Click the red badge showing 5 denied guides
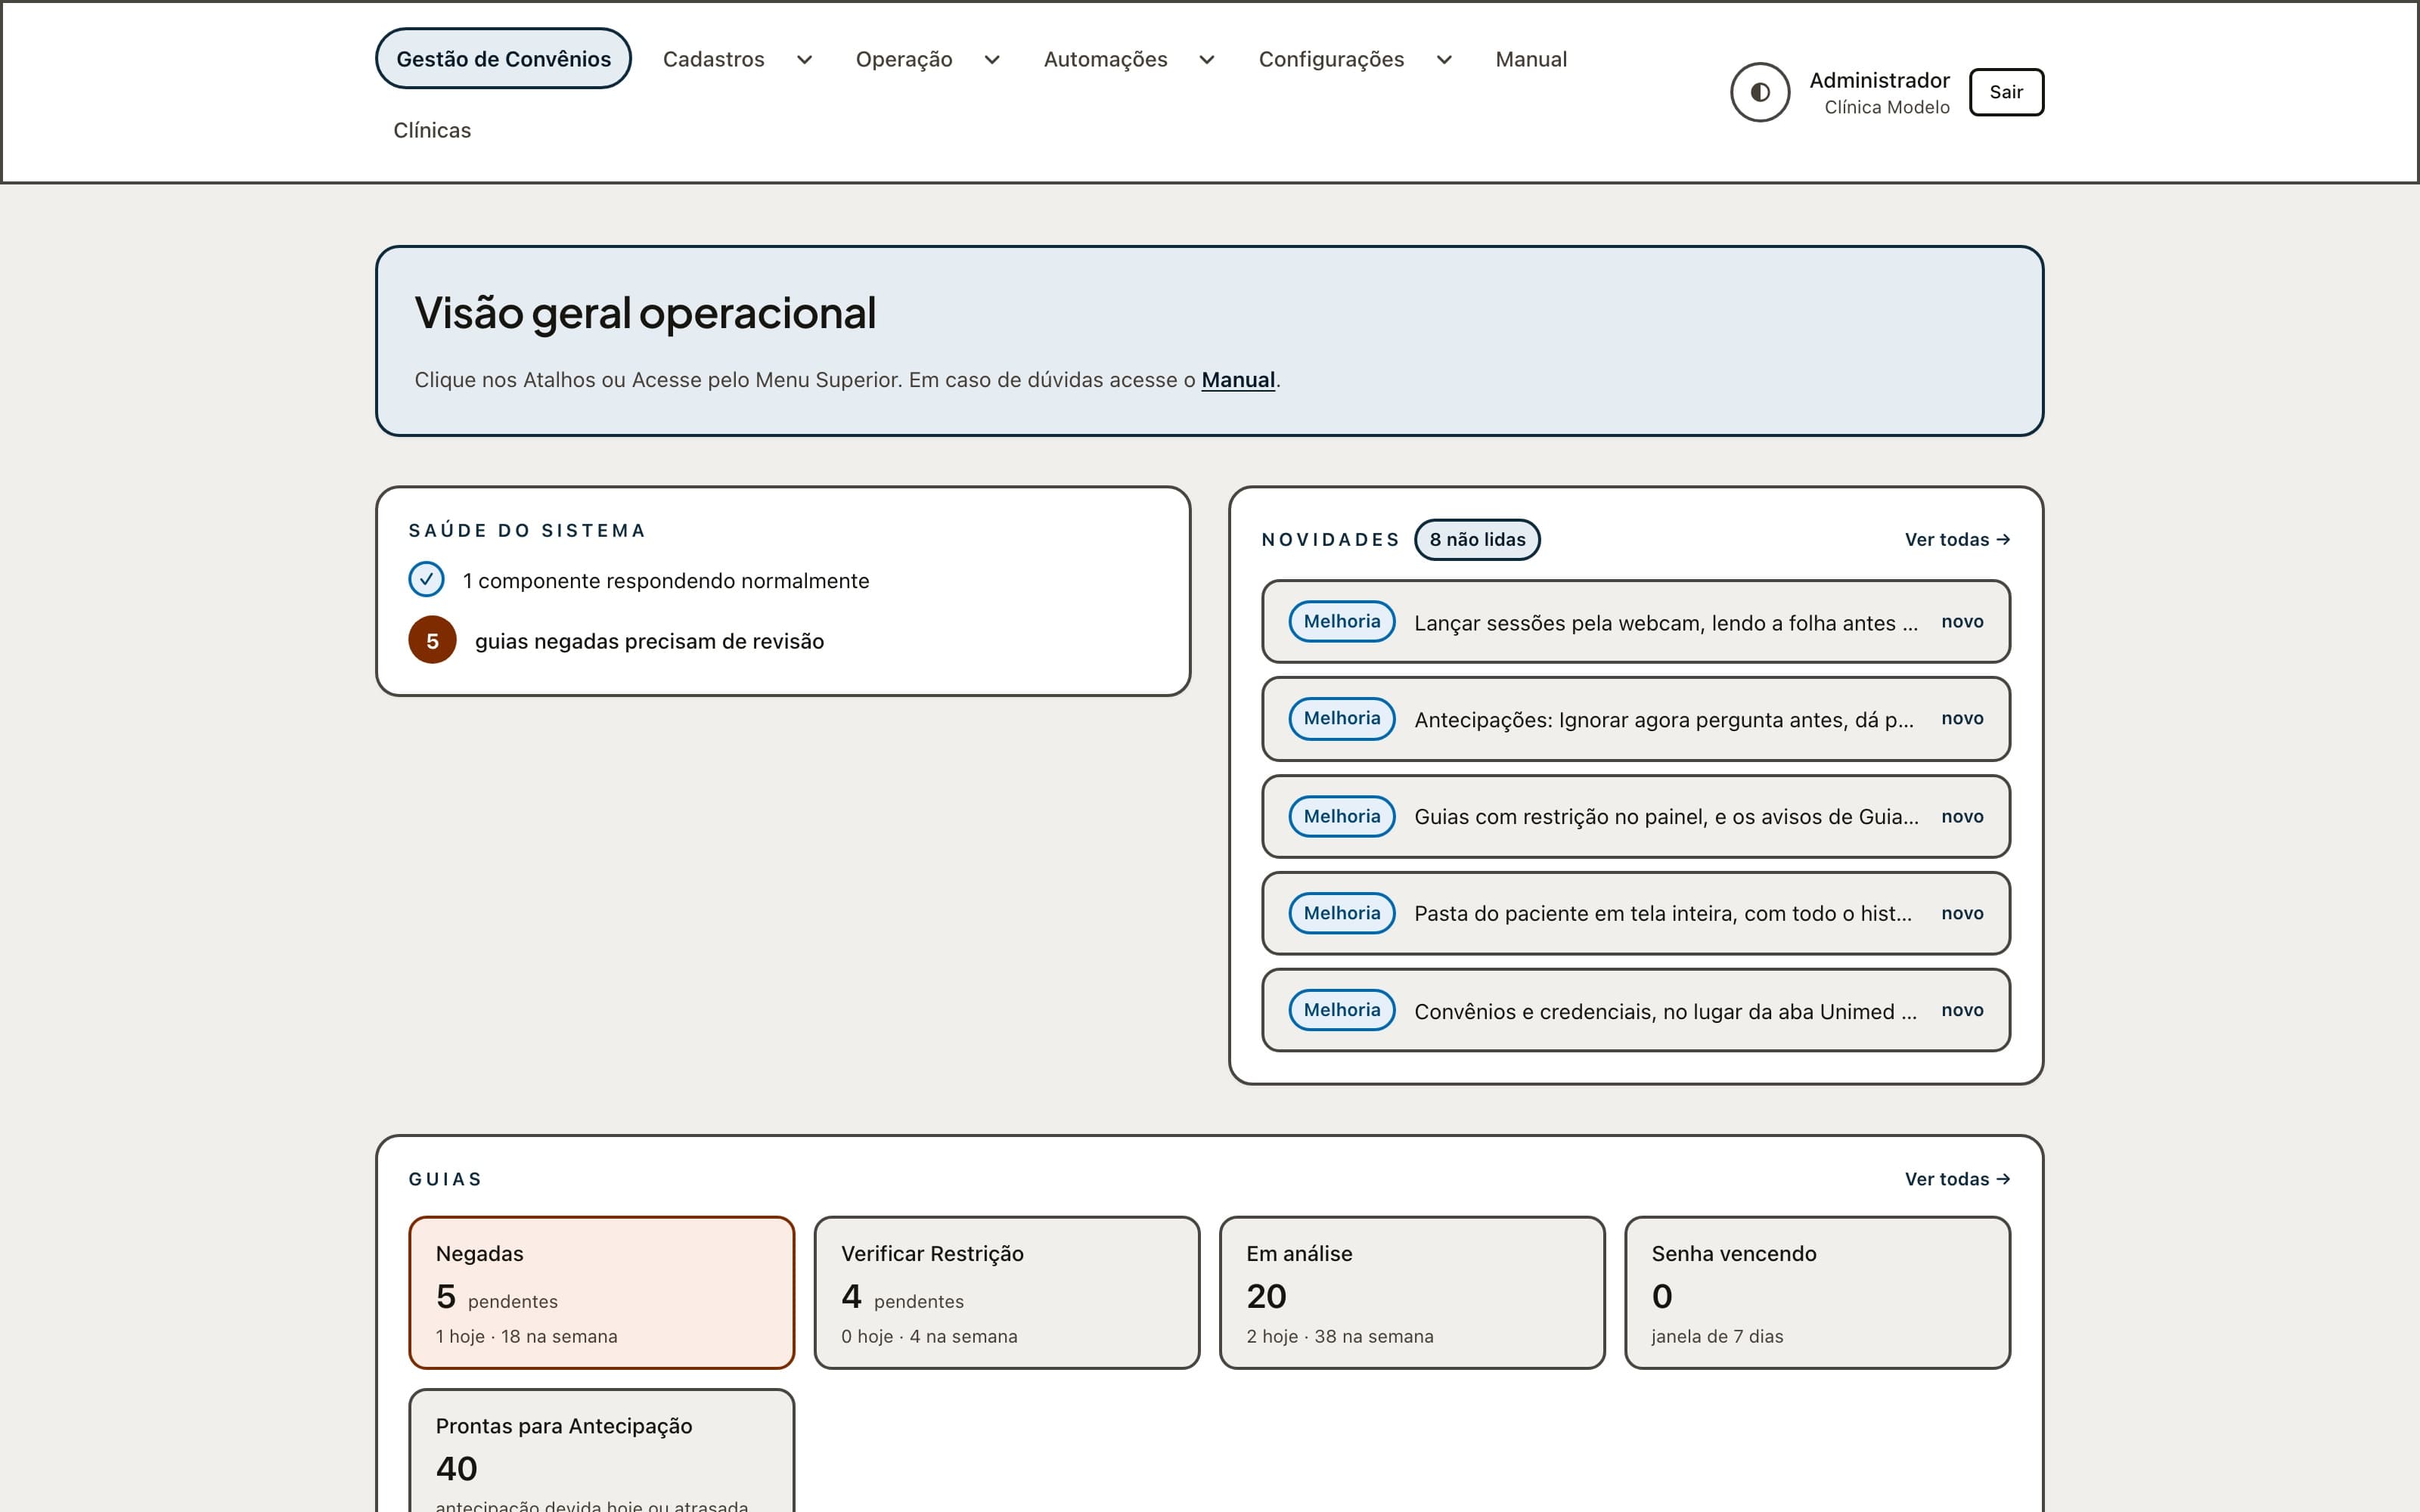The width and height of the screenshot is (2420, 1512). [432, 640]
